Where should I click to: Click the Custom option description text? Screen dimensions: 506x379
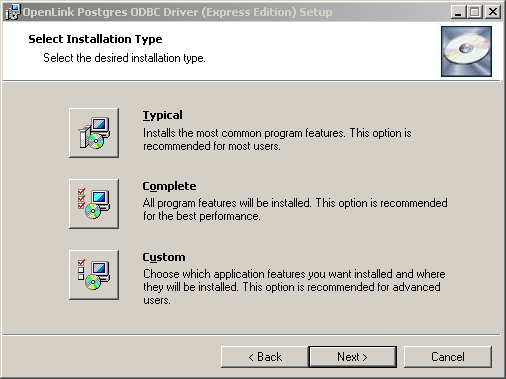(294, 287)
